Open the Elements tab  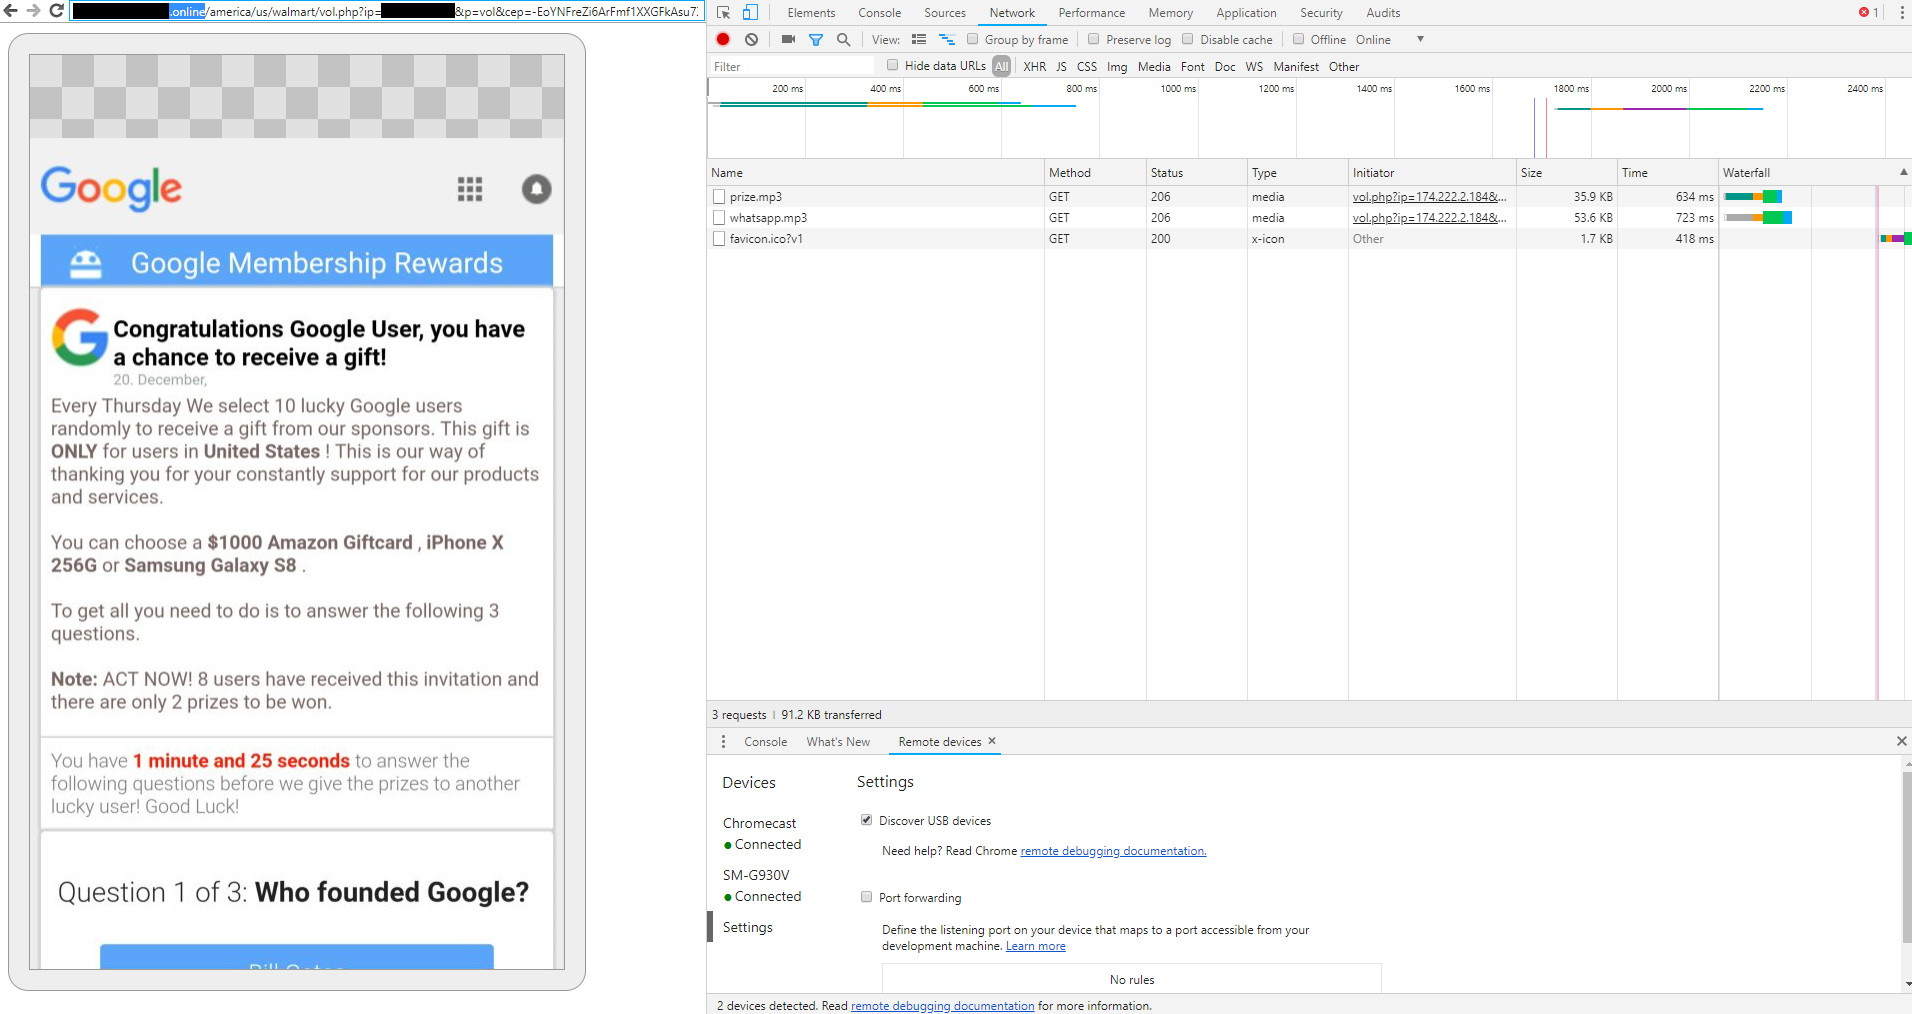point(811,13)
